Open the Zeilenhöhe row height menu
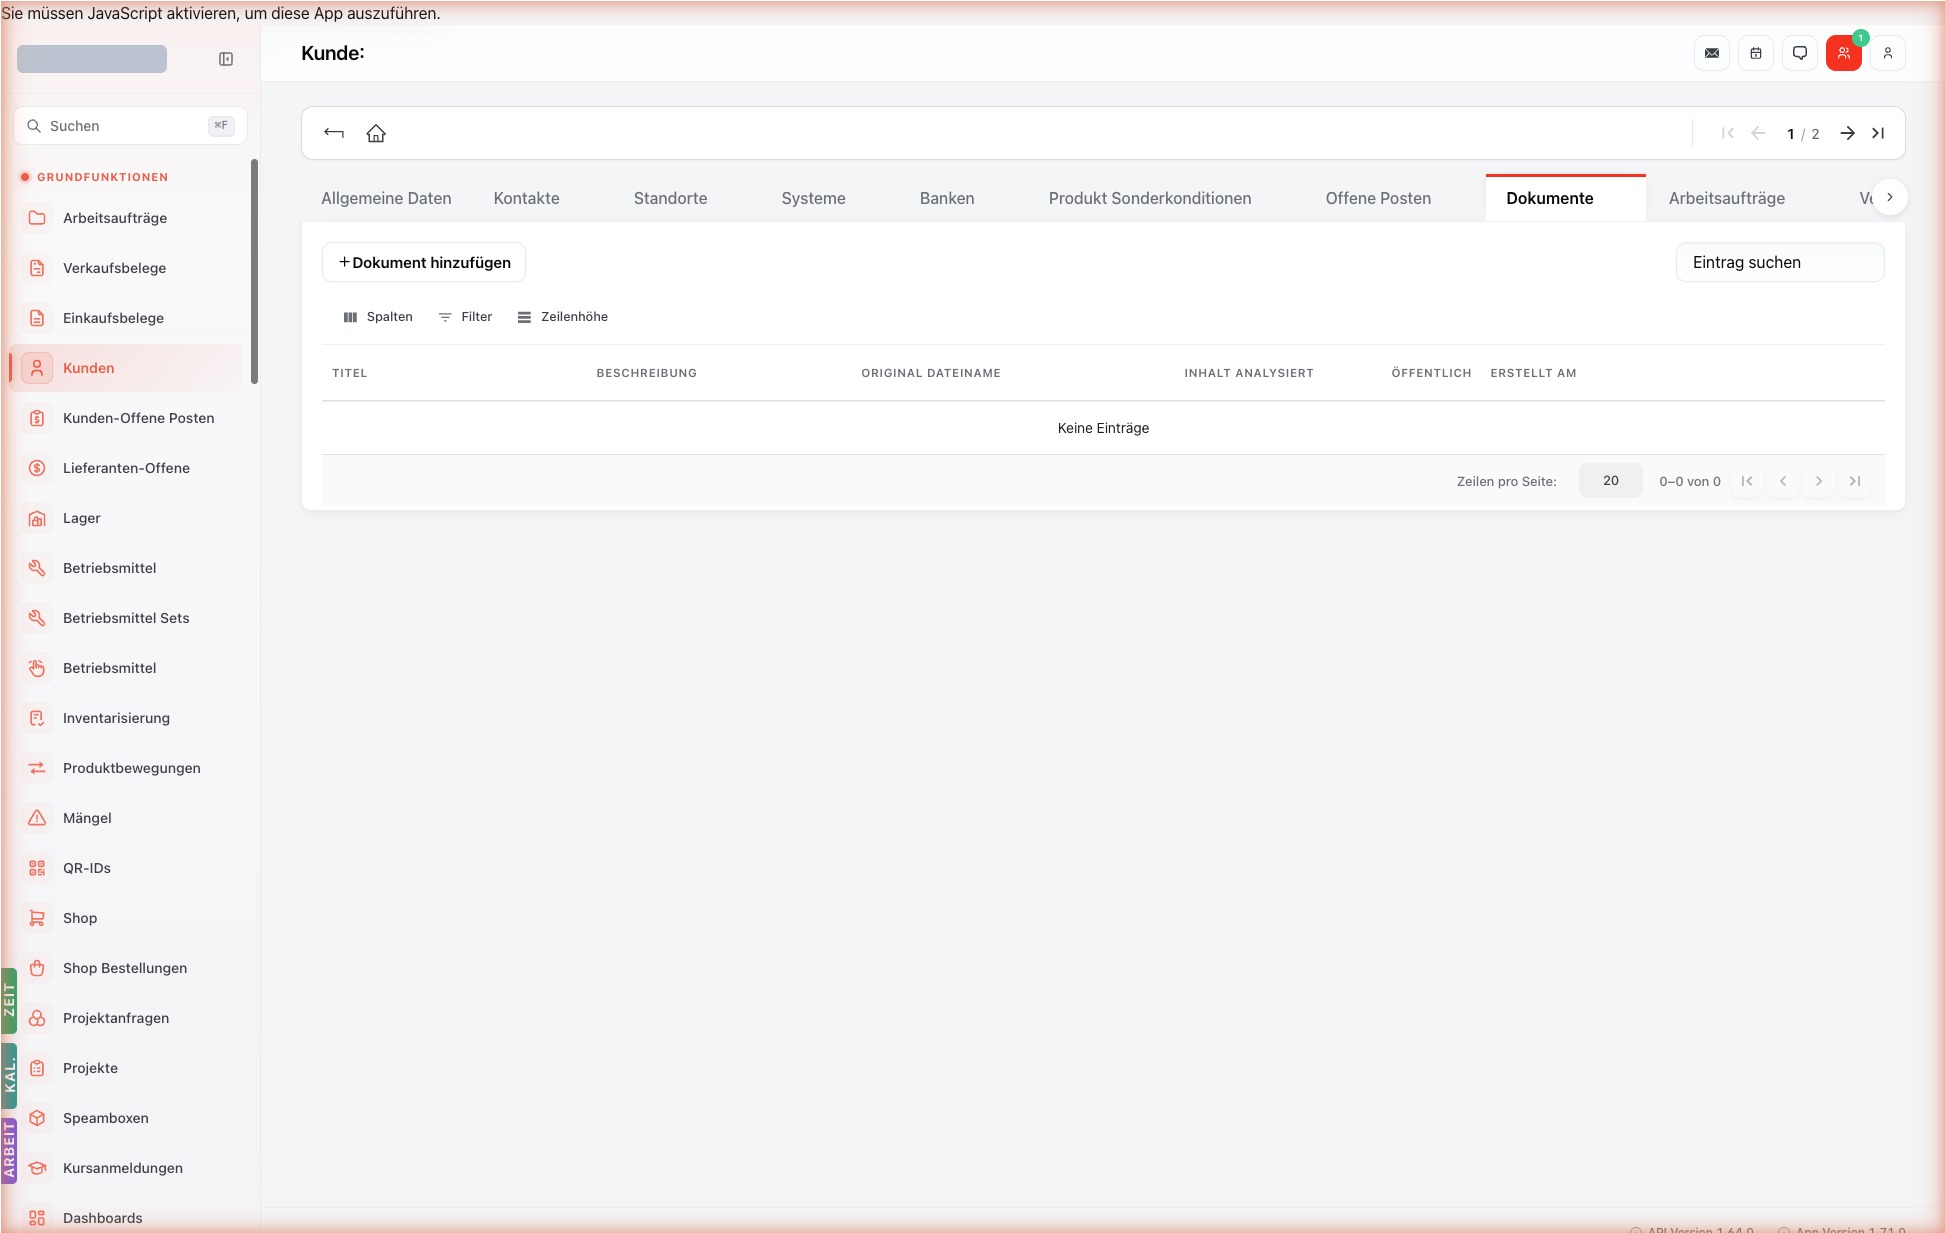 click(x=563, y=317)
